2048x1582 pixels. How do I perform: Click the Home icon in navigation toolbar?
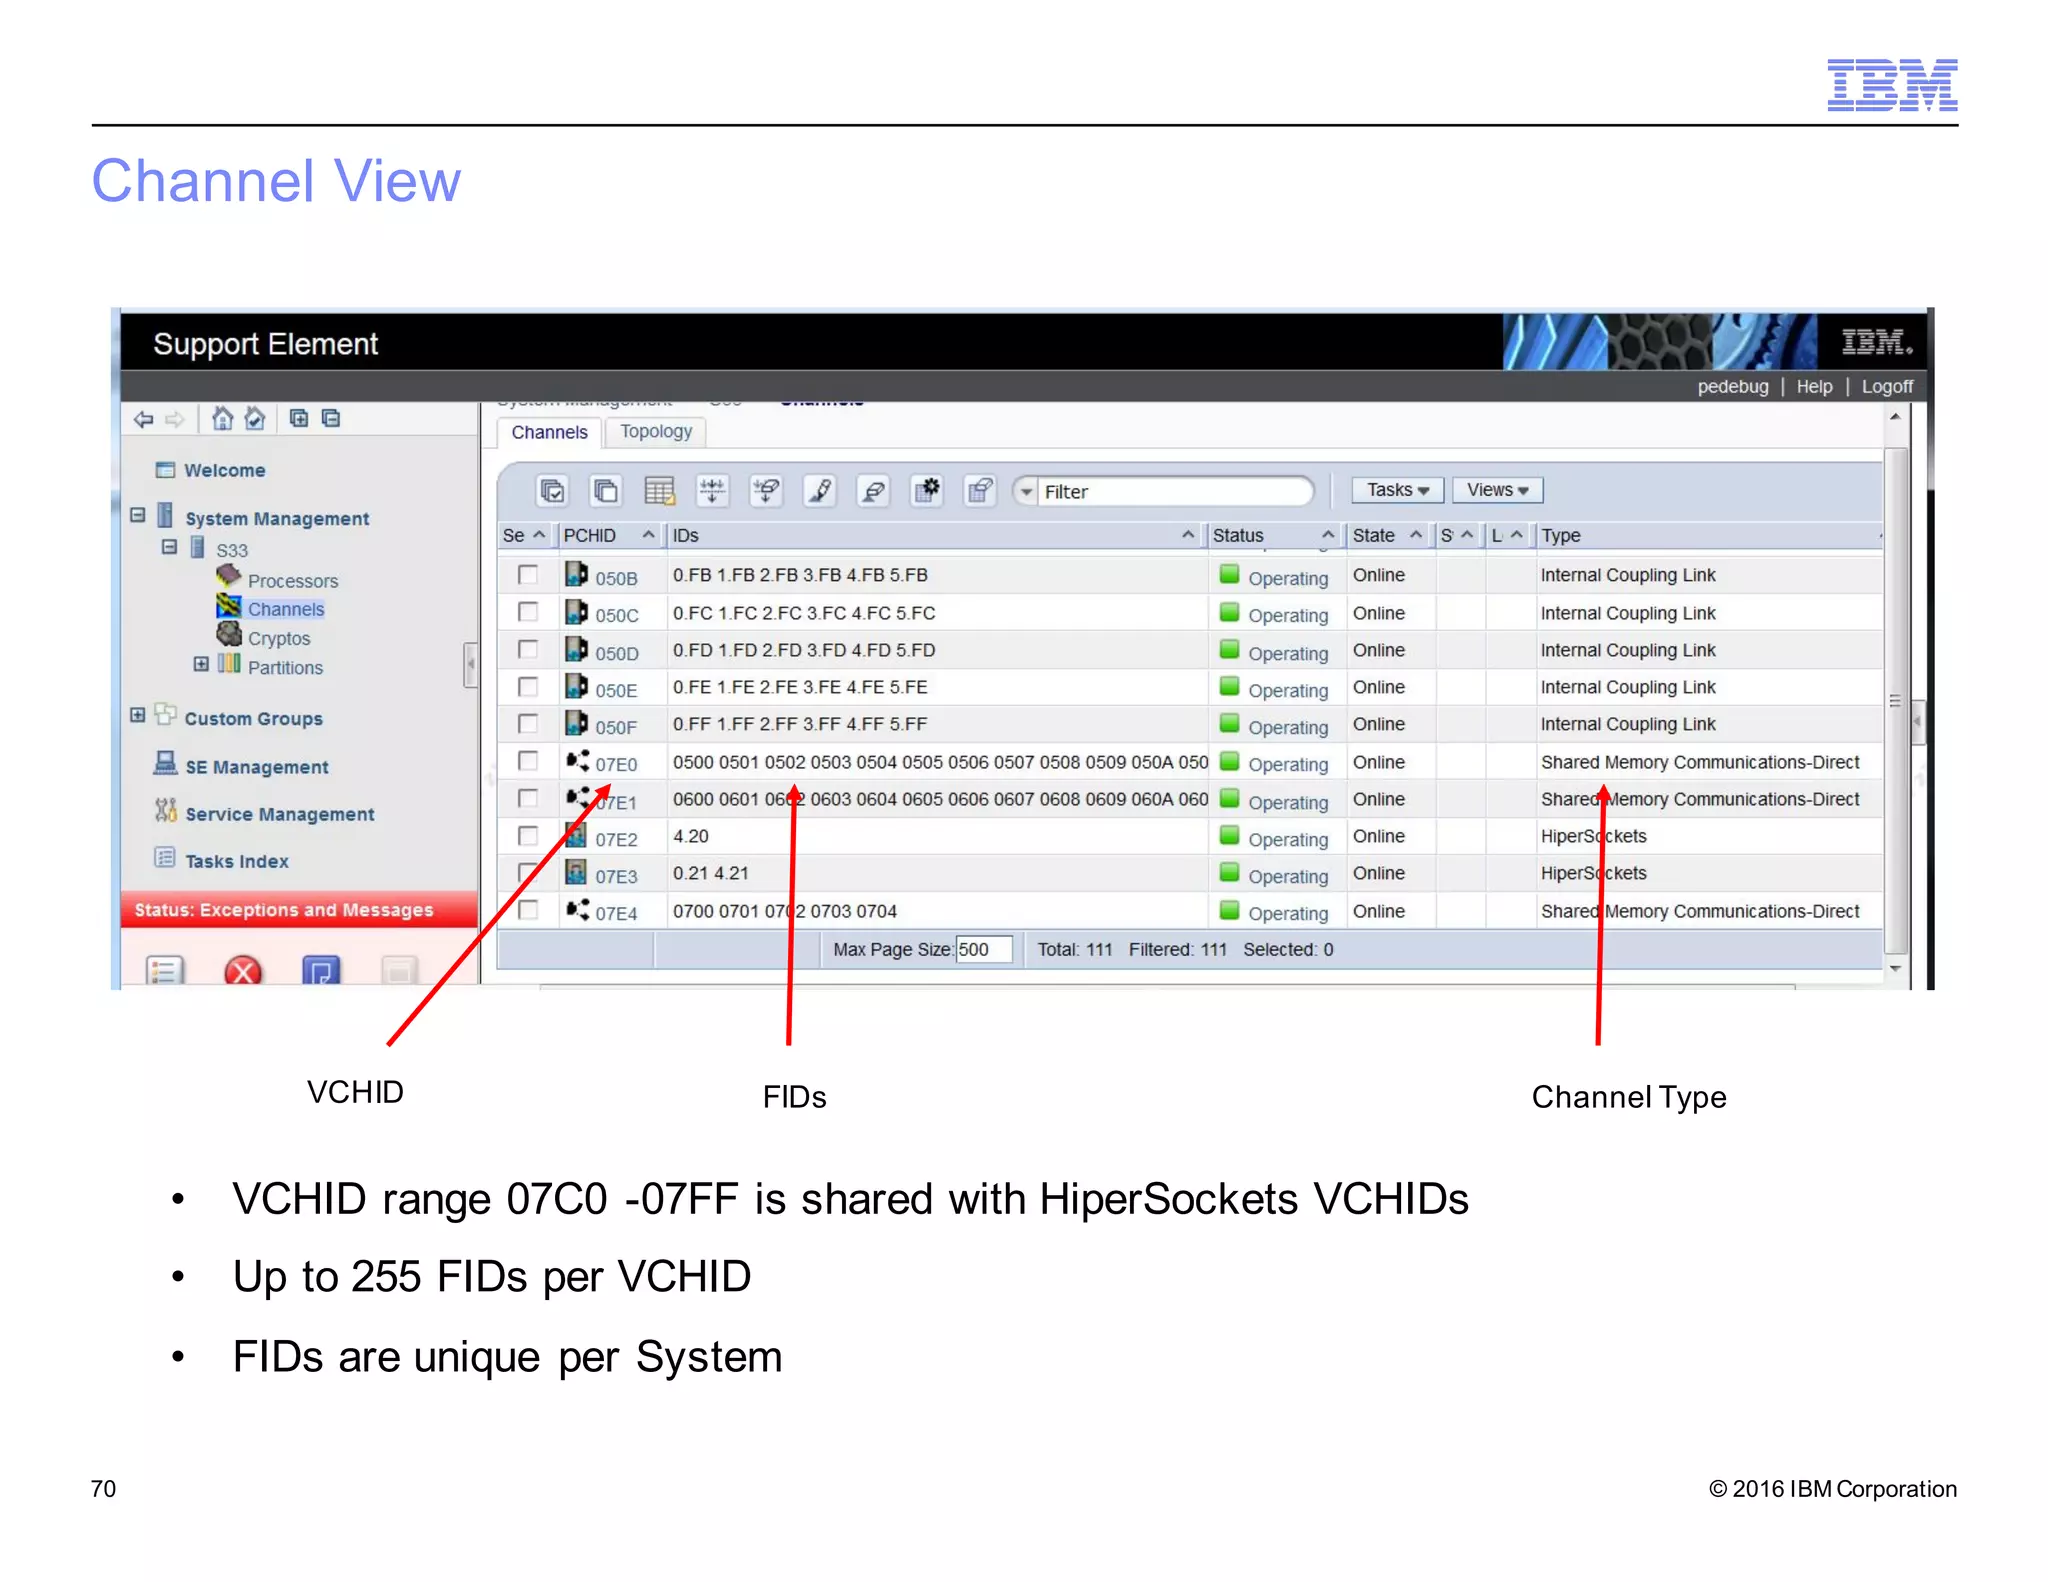[223, 418]
